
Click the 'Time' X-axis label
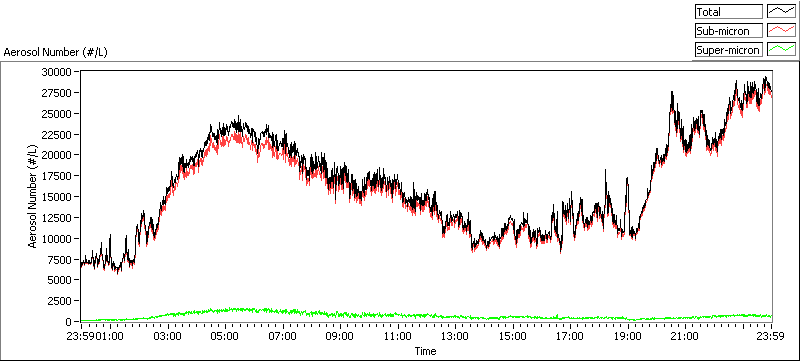click(426, 351)
